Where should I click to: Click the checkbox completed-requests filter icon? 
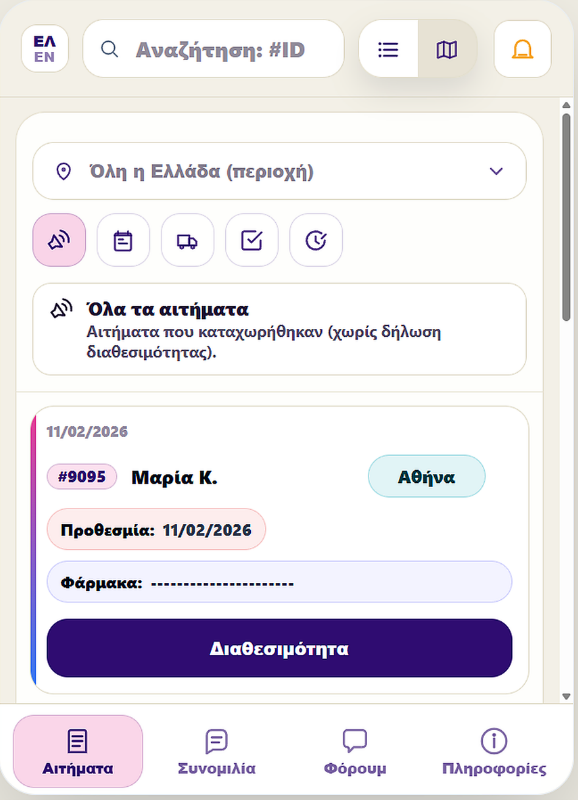click(251, 240)
